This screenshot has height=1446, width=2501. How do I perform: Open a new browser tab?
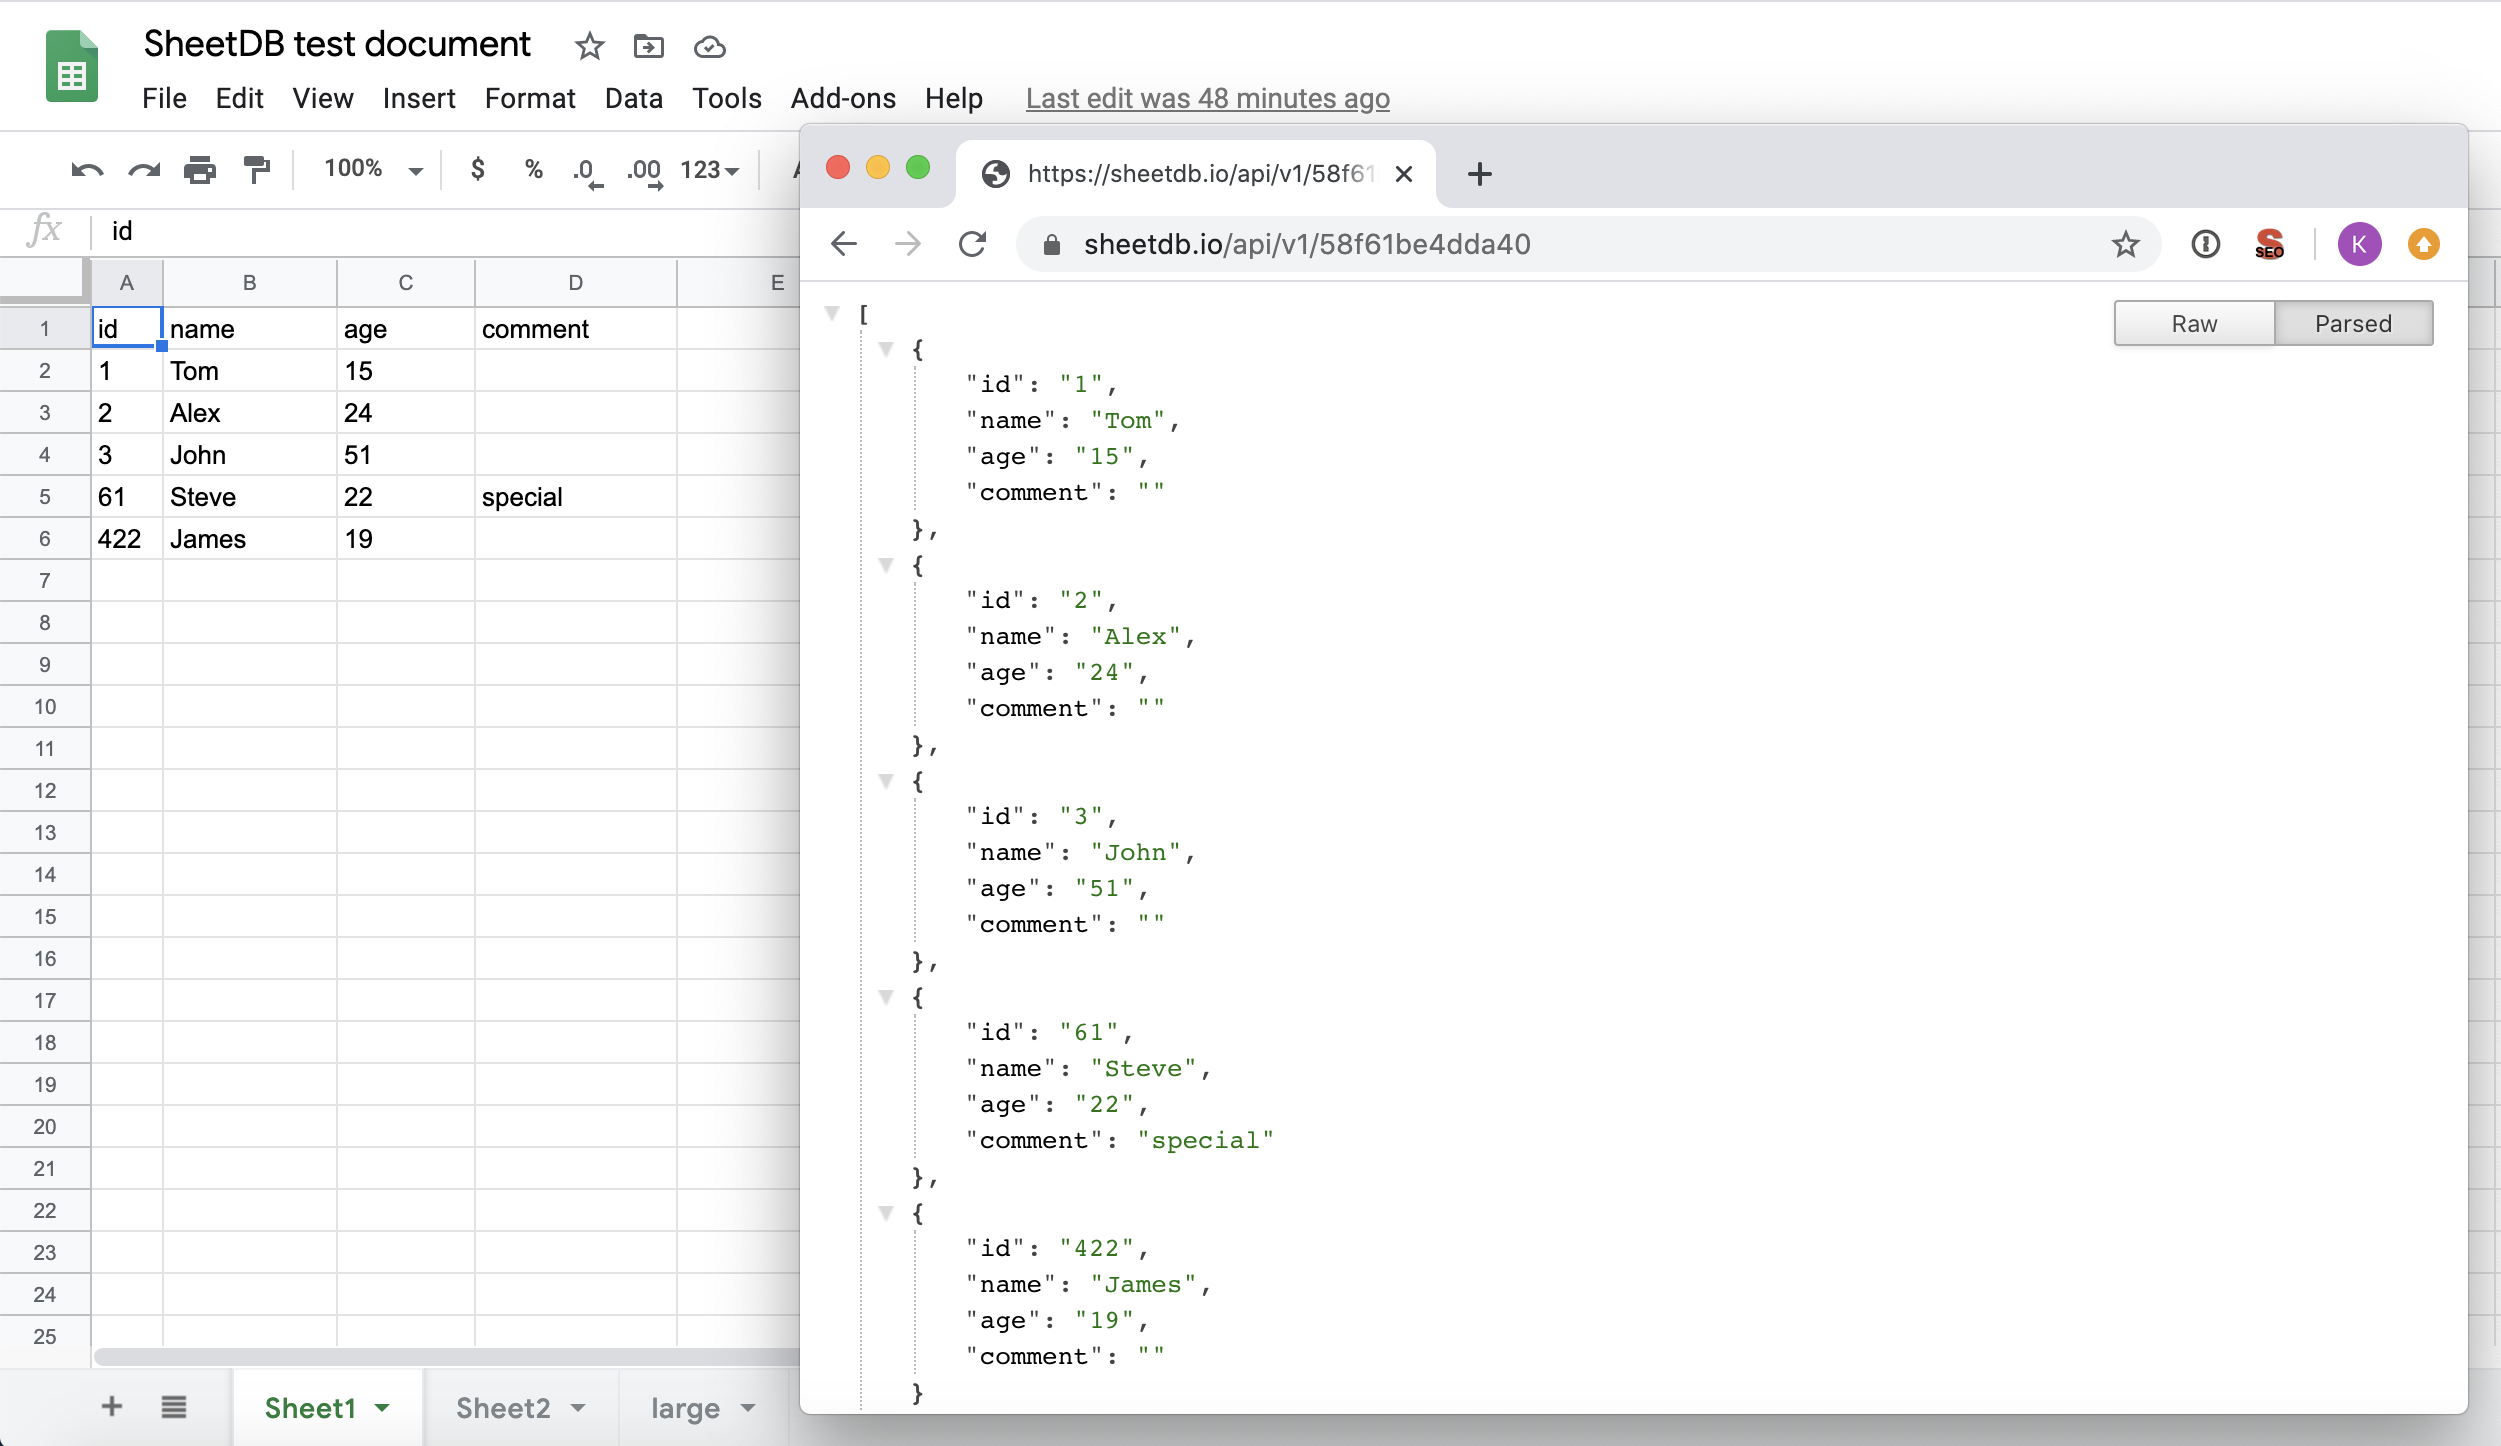coord(1479,174)
